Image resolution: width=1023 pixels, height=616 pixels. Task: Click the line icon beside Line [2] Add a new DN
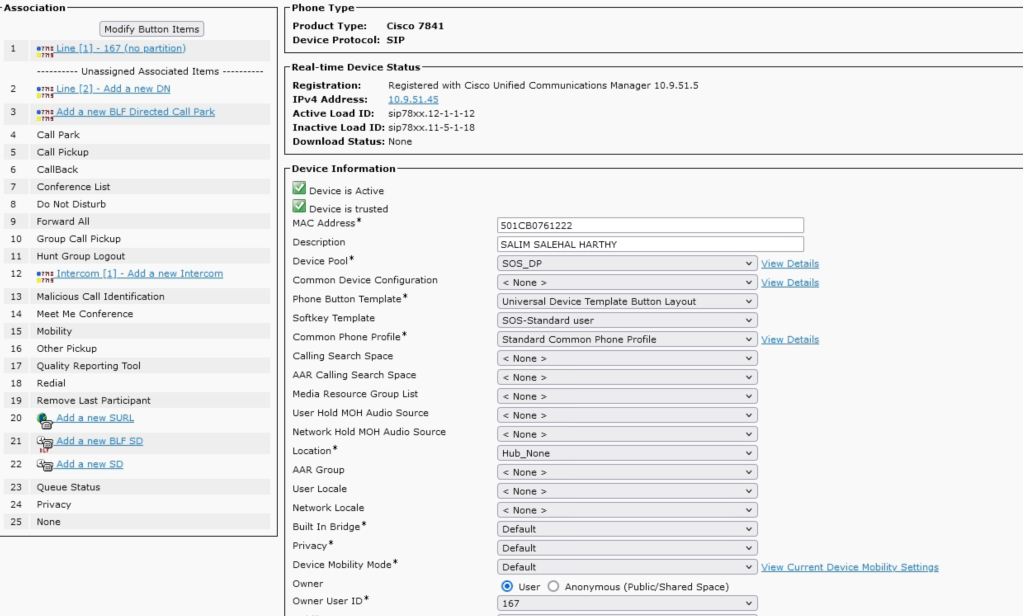[45, 90]
